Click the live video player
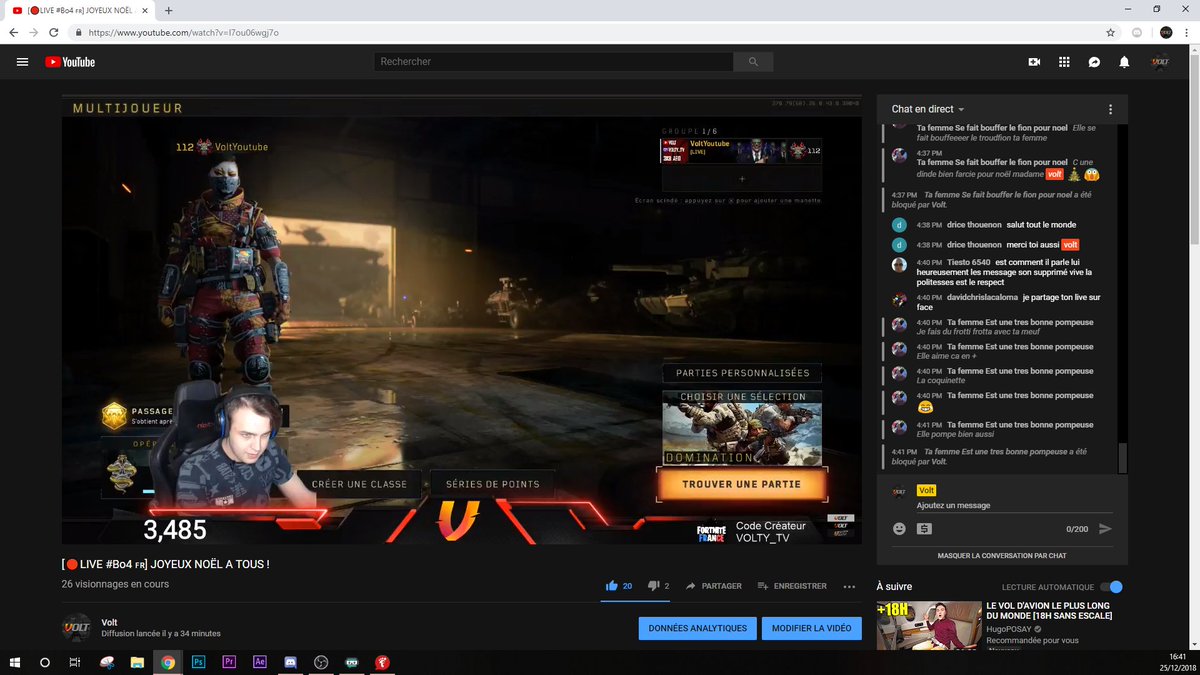The height and width of the screenshot is (675, 1200). [x=460, y=320]
